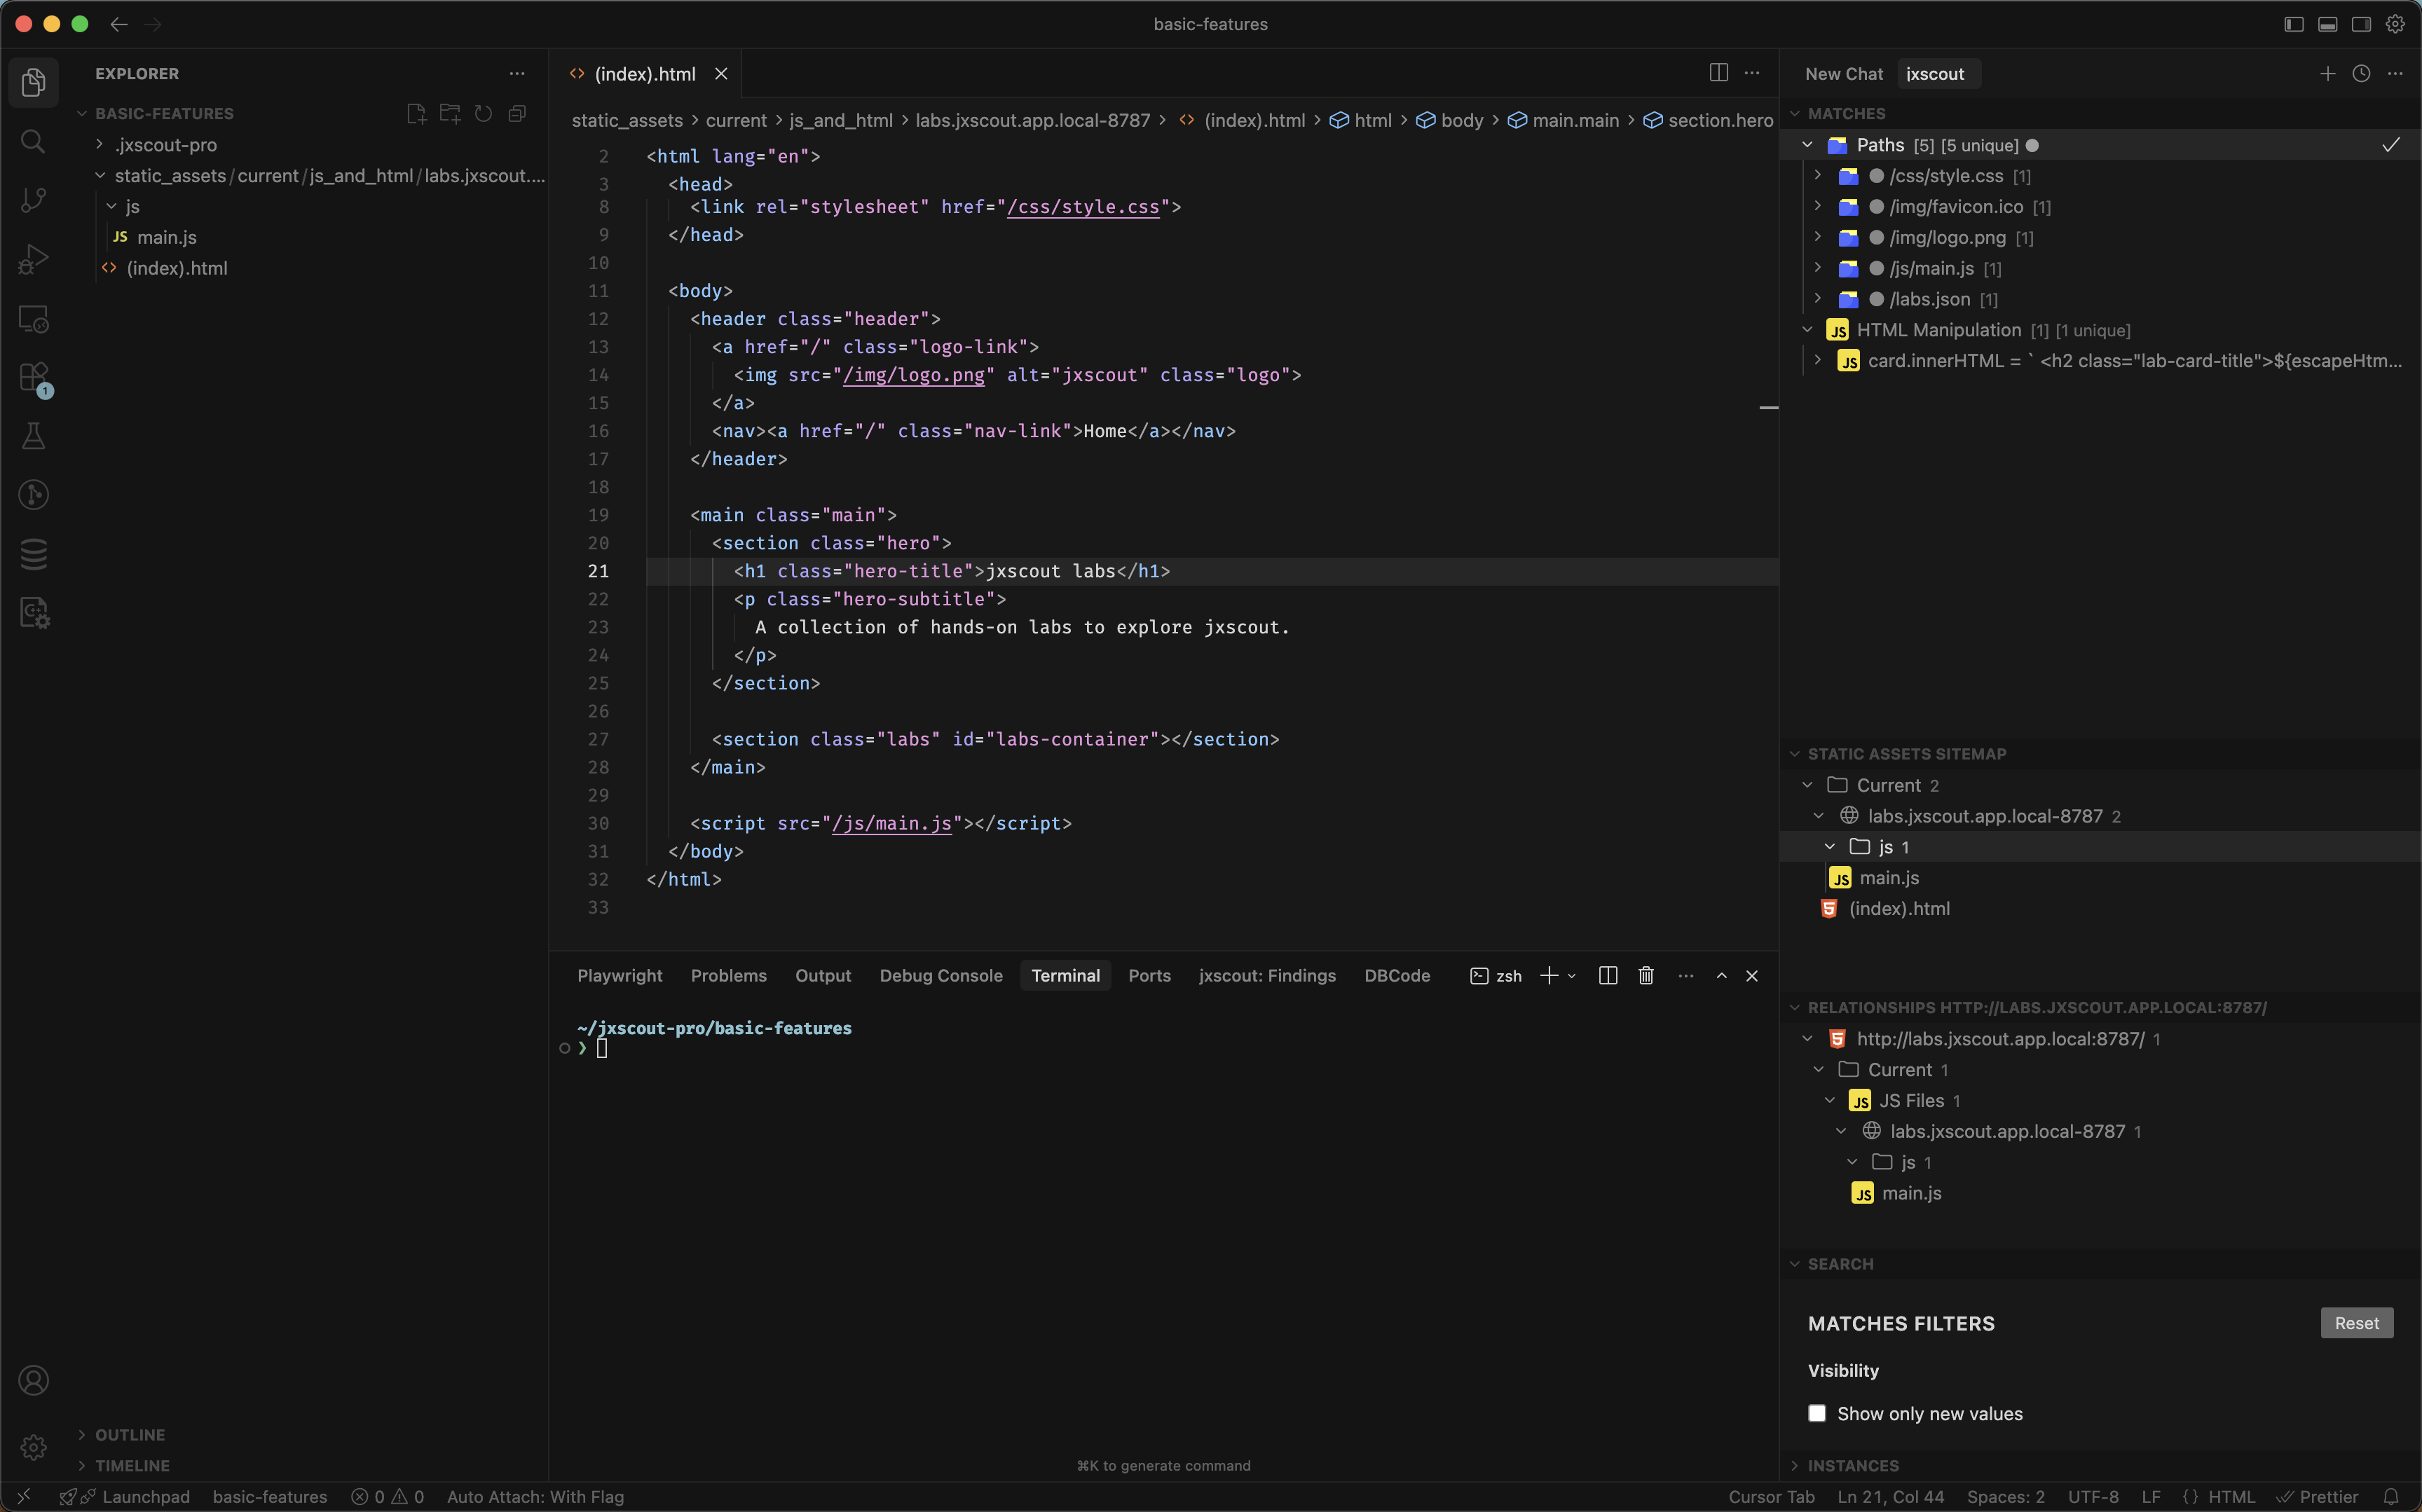Screen dimensions: 2422x1512
Task: Kill terminal with the trash icon
Action: 1646,976
